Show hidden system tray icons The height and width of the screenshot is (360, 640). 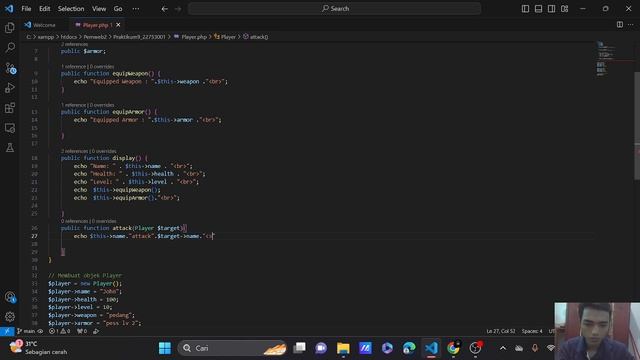[x=503, y=348]
